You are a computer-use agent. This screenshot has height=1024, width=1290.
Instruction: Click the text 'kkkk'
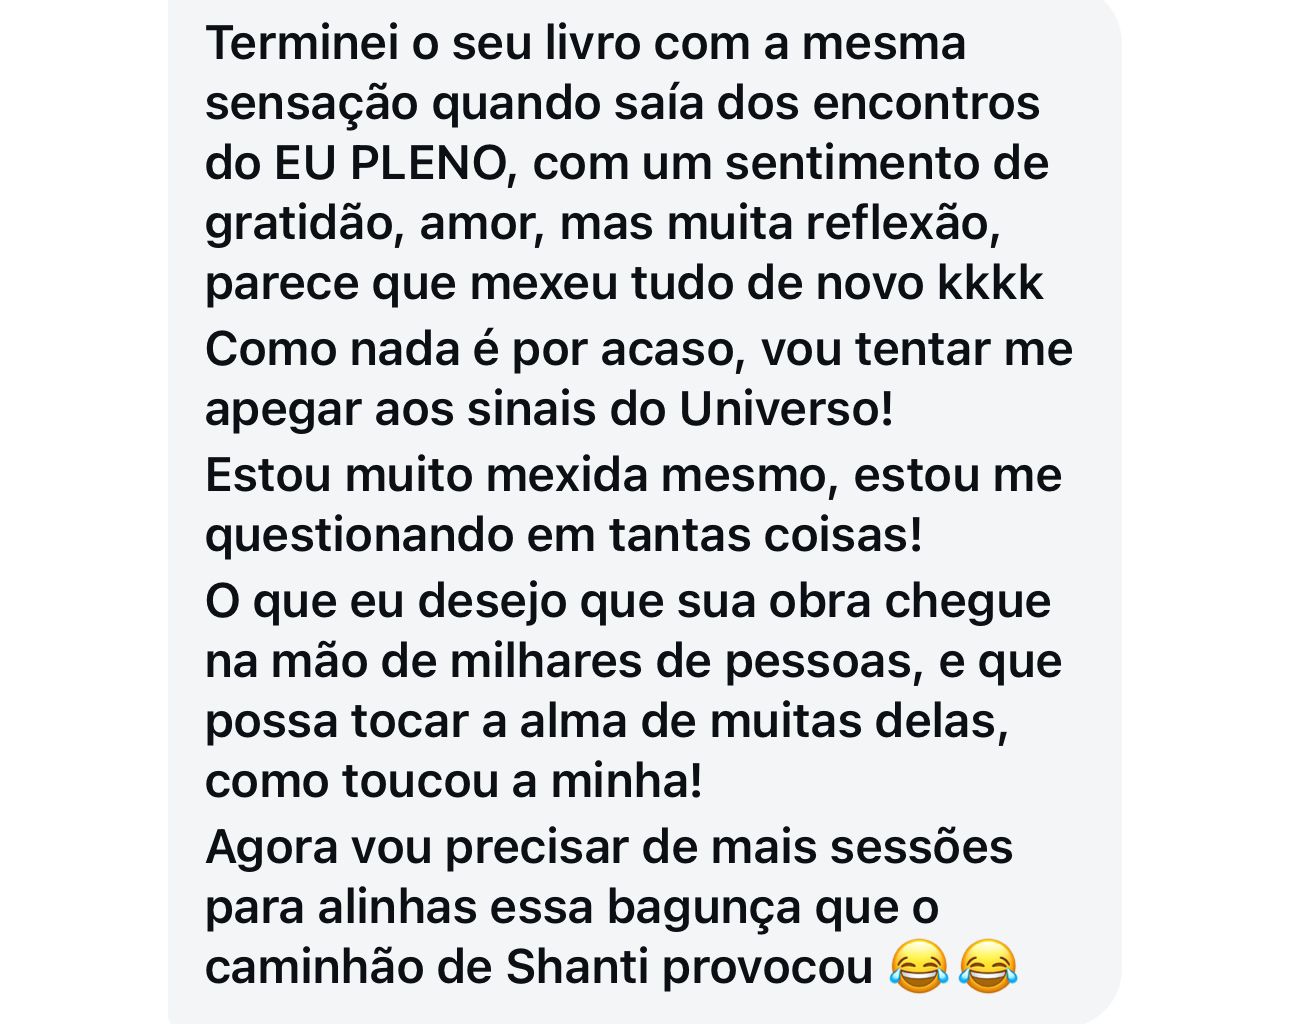point(990,283)
